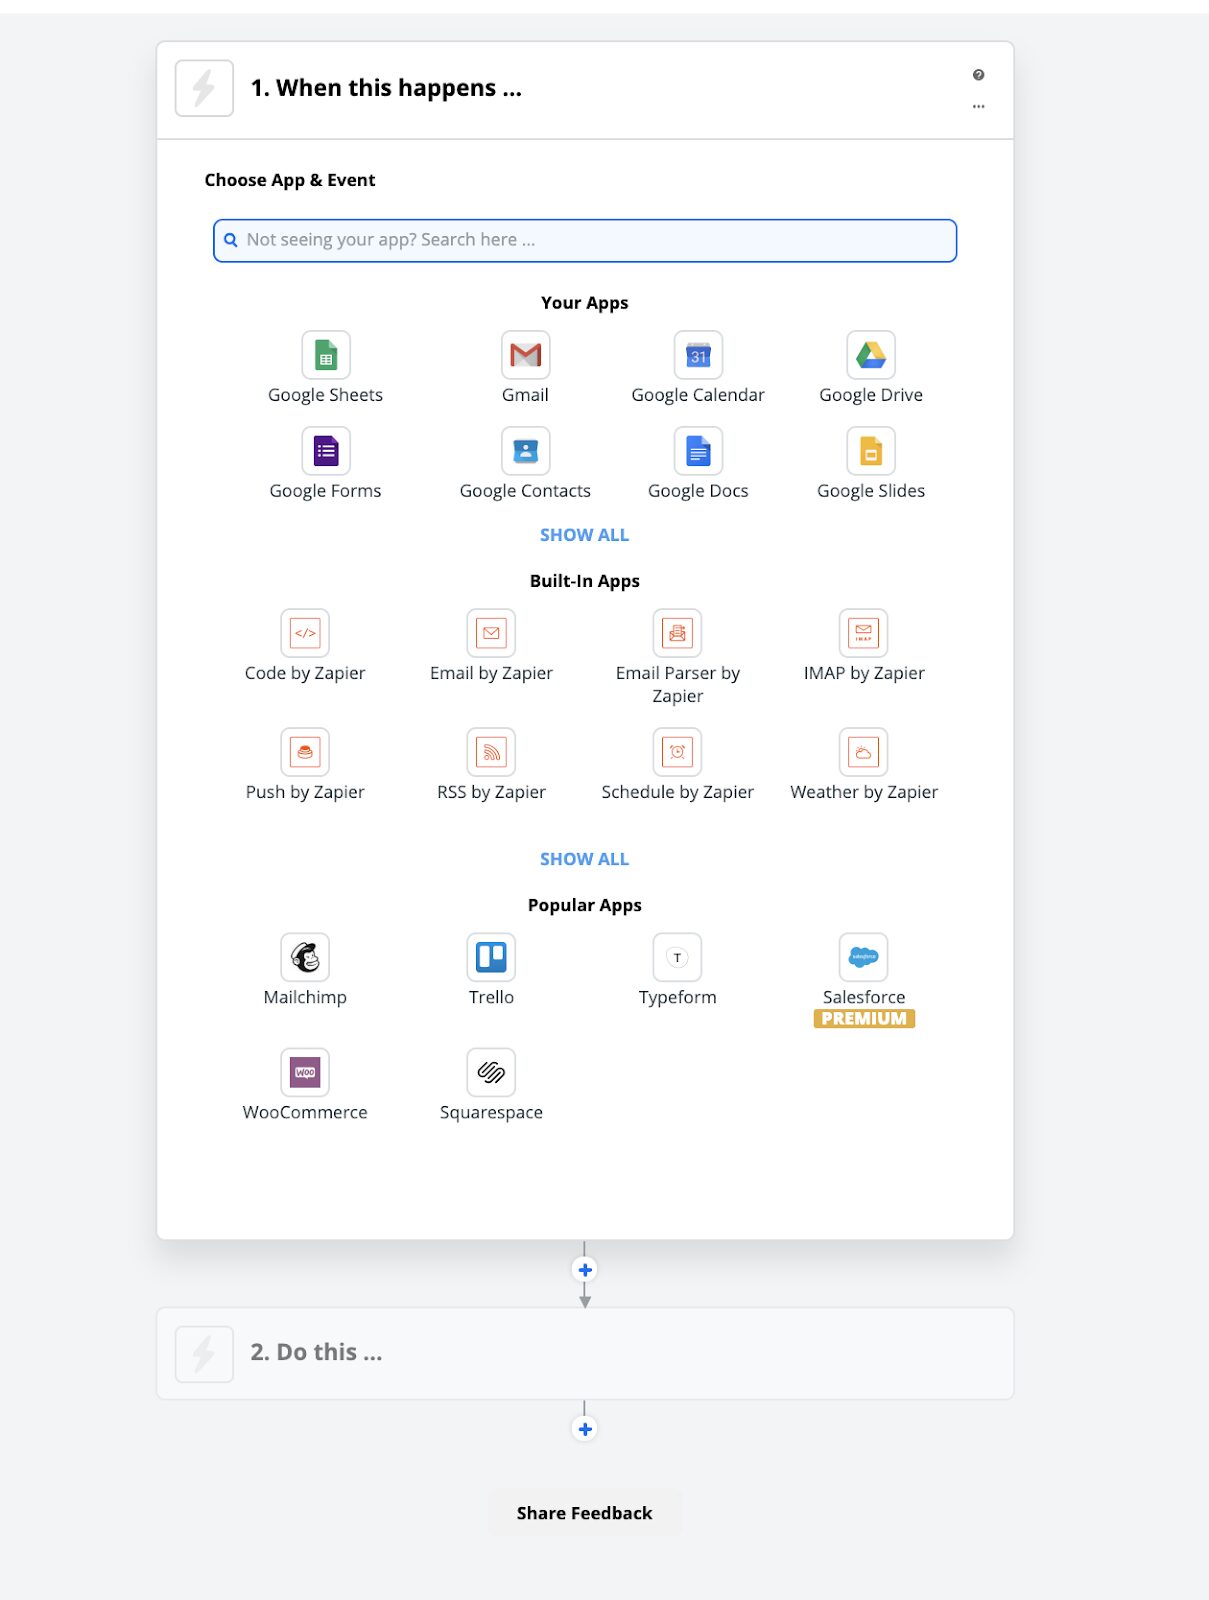Screen dimensions: 1209x1600
Task: Click the "Popular Apps" section heading
Action: coord(585,905)
